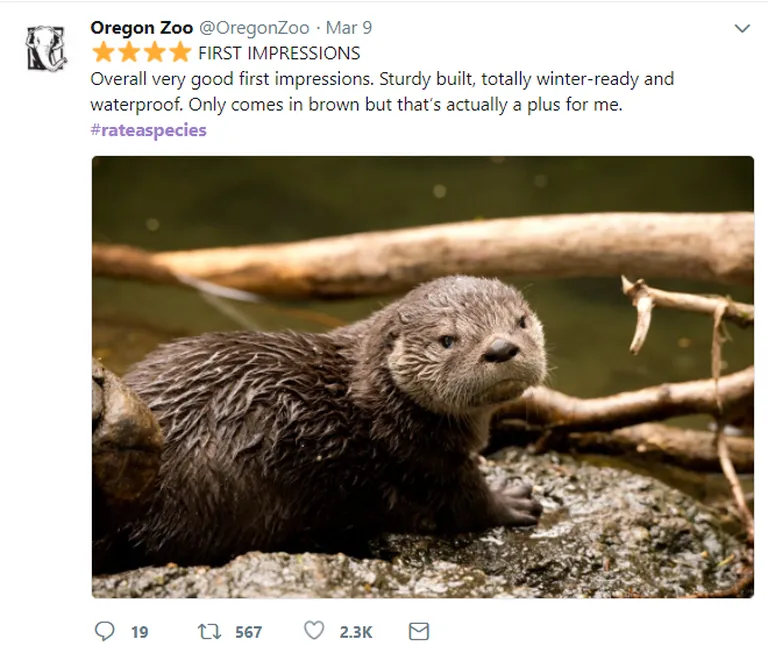Image resolution: width=768 pixels, height=653 pixels.
Task: Click the fourth gold star emoji
Action: [x=180, y=52]
